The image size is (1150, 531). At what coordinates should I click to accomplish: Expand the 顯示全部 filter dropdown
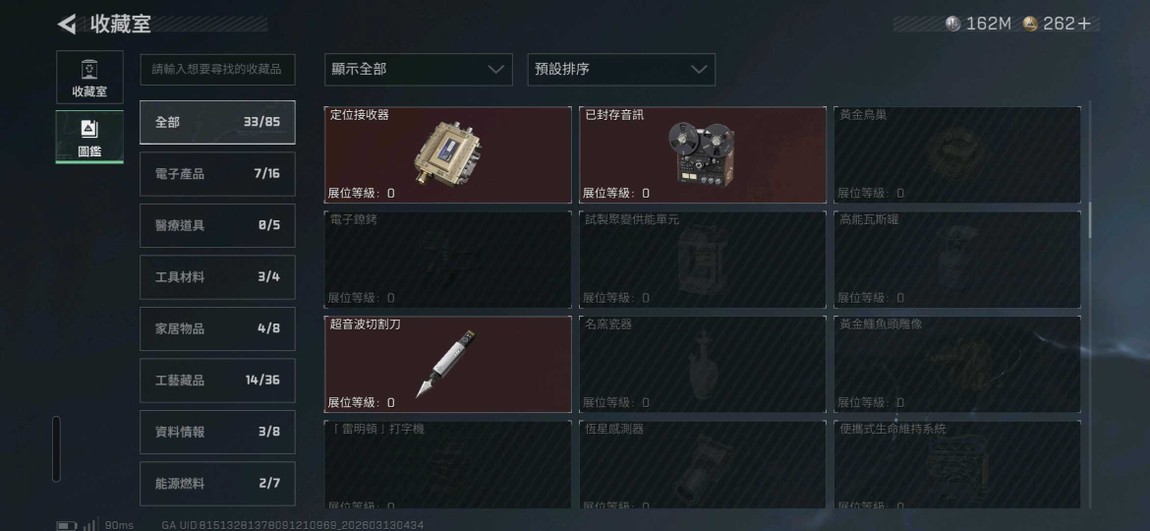click(x=418, y=70)
